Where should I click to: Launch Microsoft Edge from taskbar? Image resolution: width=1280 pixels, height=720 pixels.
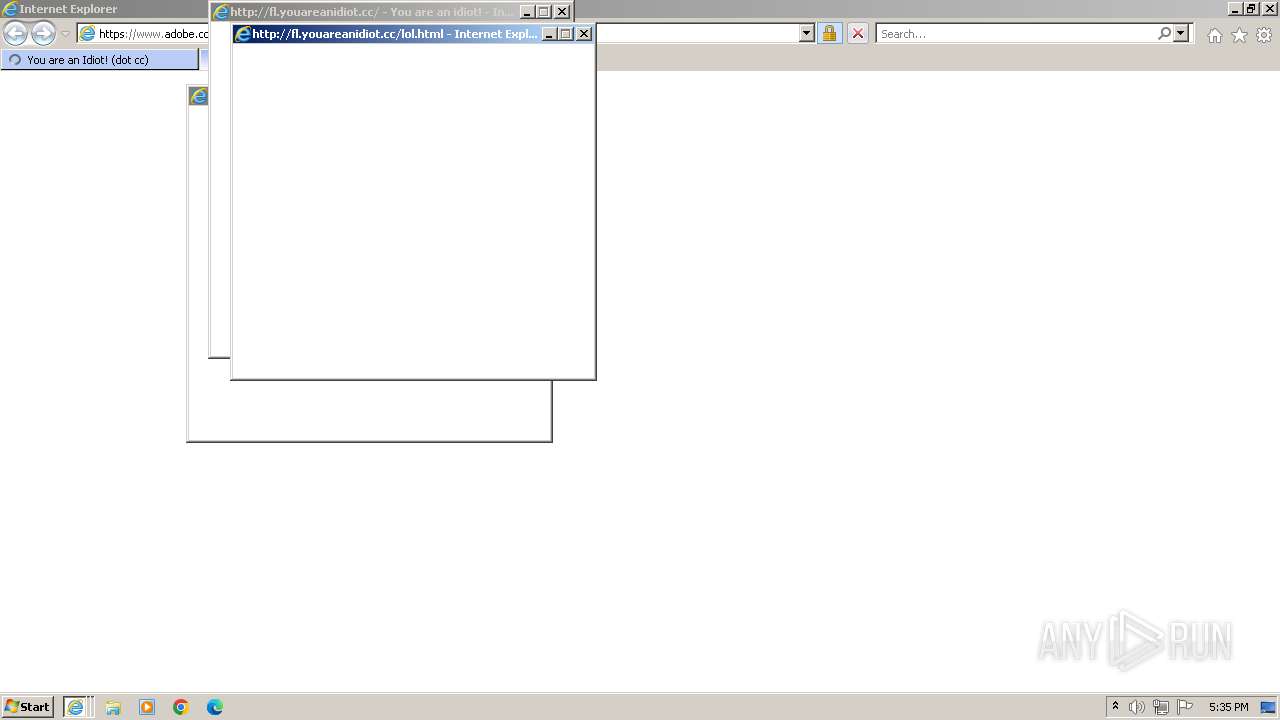tap(215, 707)
